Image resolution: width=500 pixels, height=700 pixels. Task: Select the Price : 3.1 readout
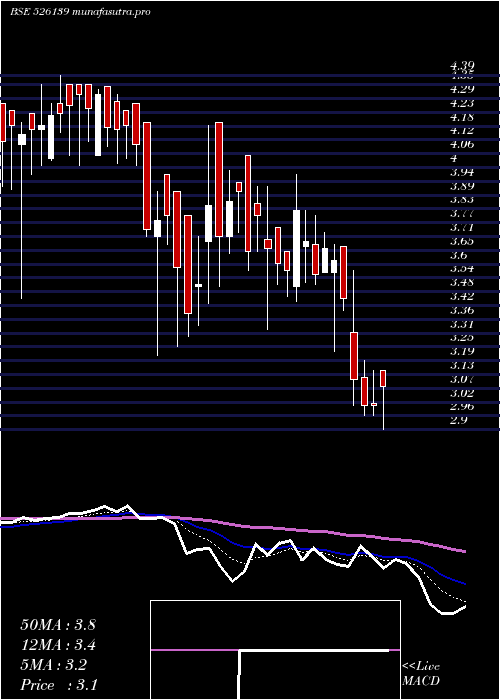(59, 685)
